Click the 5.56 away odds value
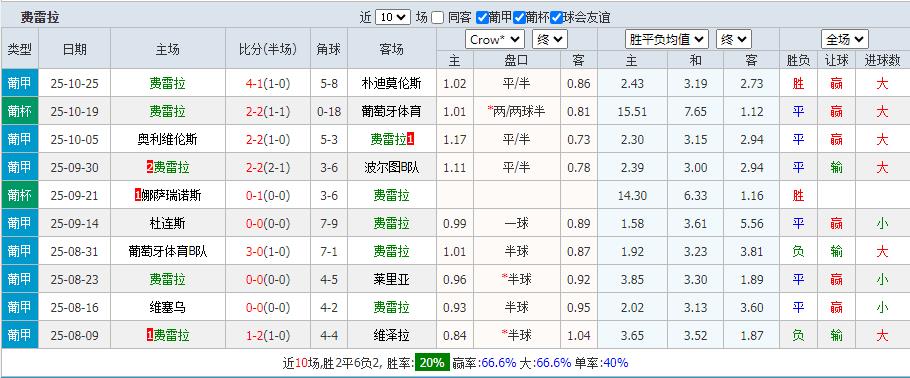910x378 pixels. [752, 223]
